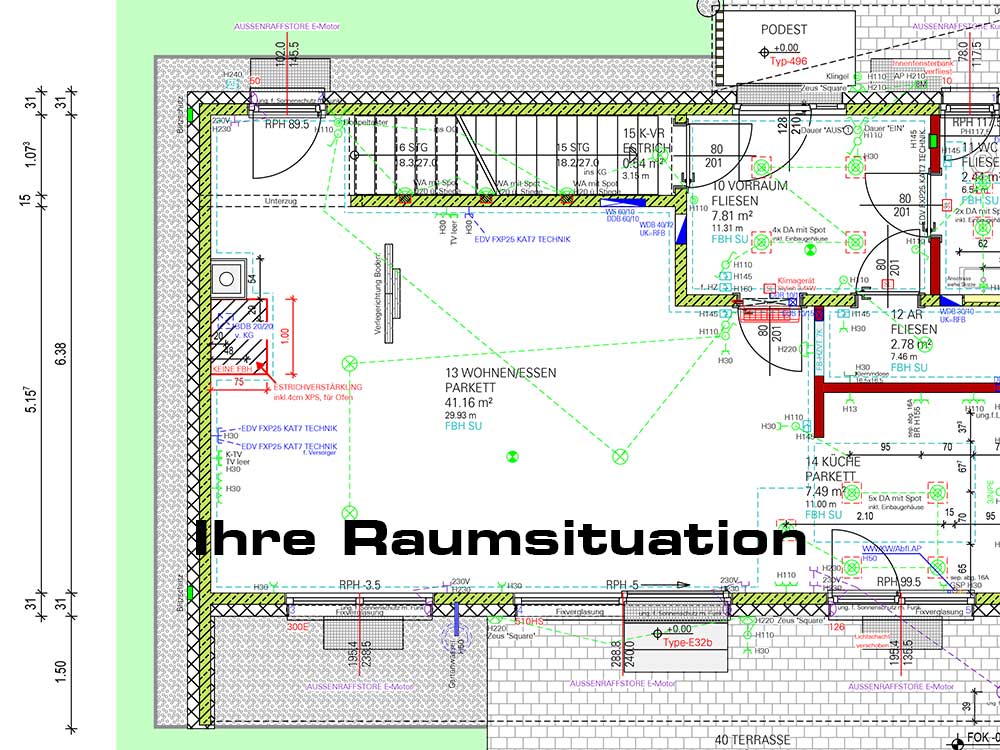Select the '14 KÜCHE' room label
The width and height of the screenshot is (1000, 750).
pyautogui.click(x=832, y=463)
